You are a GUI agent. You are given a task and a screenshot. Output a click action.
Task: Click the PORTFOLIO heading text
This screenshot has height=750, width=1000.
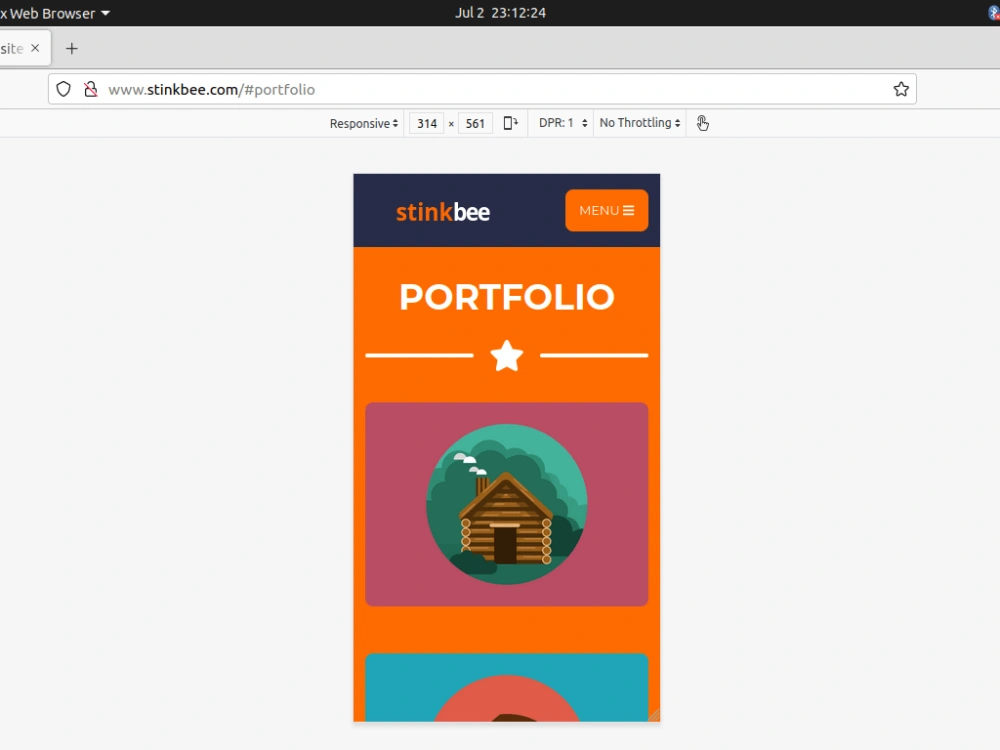pos(506,297)
